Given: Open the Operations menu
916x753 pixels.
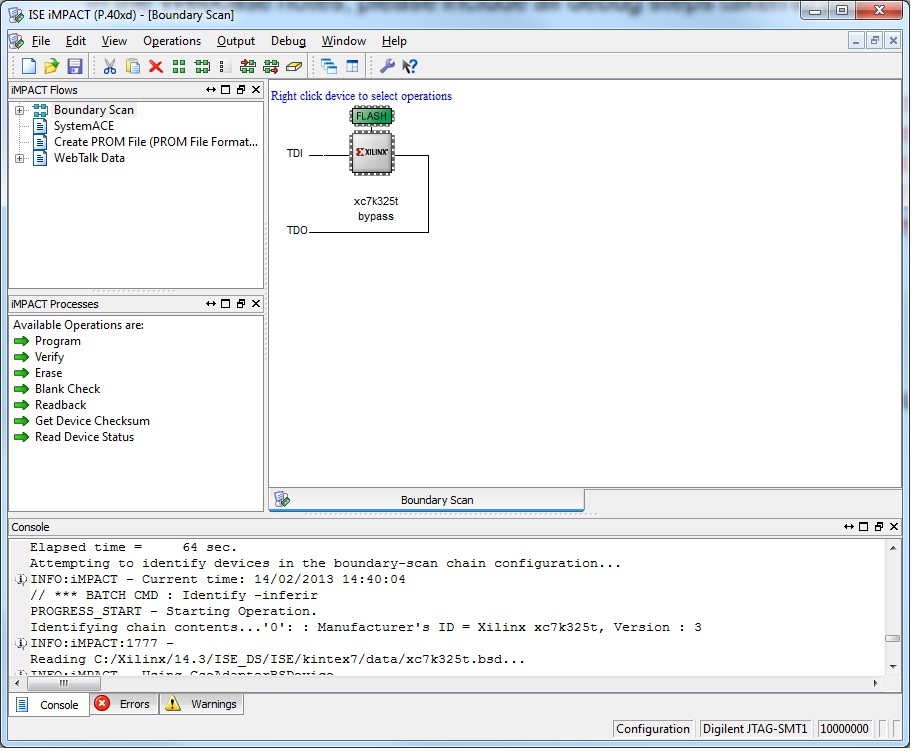Looking at the screenshot, I should (172, 41).
